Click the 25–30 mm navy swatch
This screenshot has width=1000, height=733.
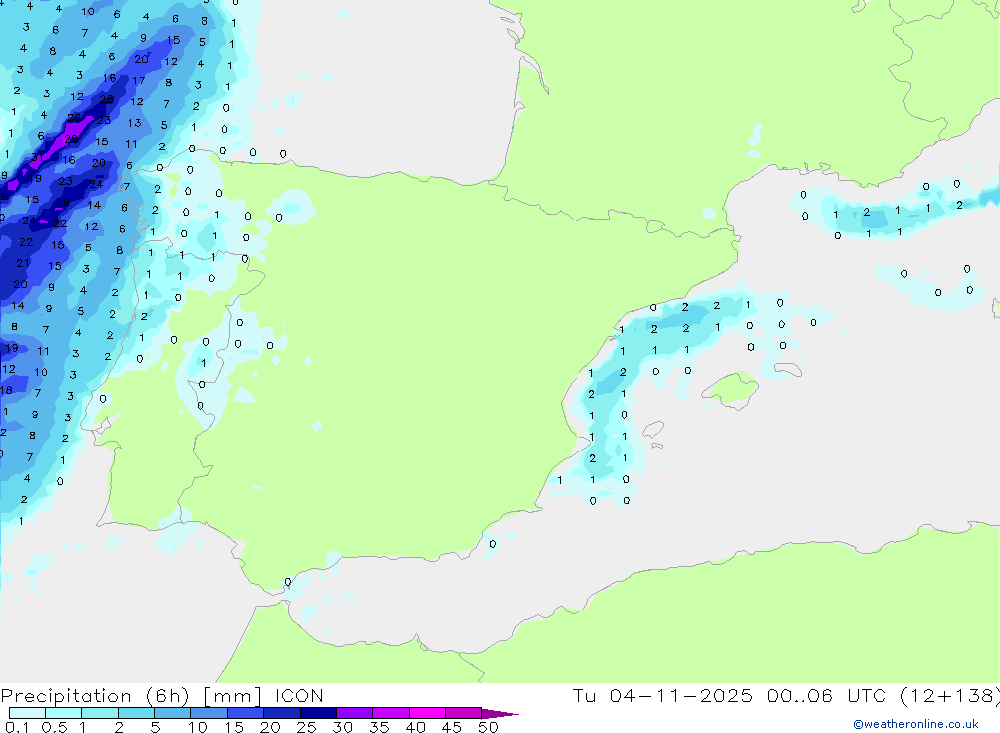[x=318, y=713]
